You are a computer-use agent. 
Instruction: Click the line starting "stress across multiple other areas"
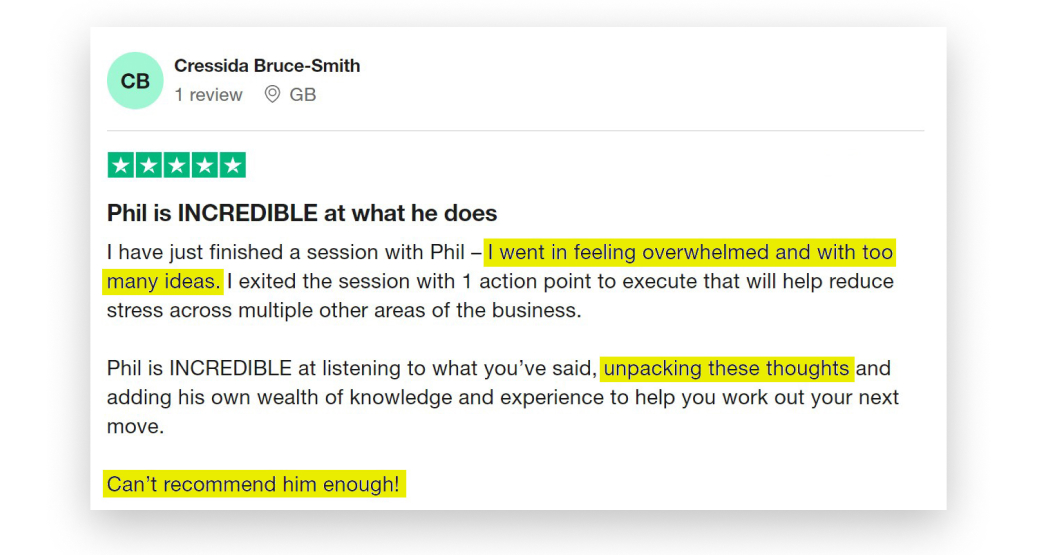[x=343, y=310]
